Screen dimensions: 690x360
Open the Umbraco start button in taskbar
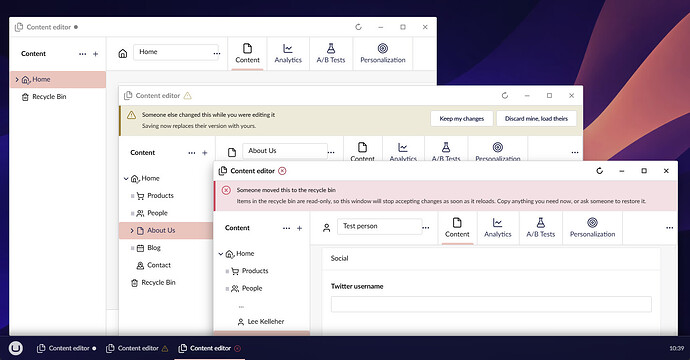pos(15,348)
